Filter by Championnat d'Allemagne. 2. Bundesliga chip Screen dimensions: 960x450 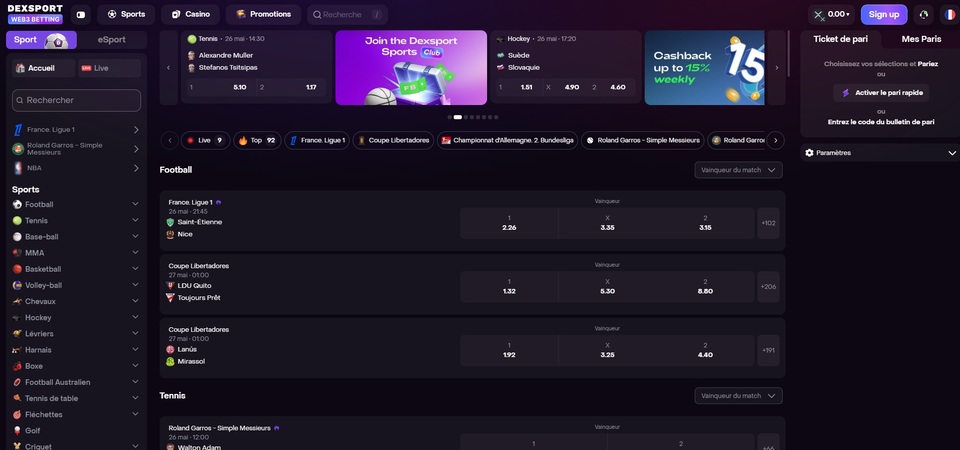[508, 140]
